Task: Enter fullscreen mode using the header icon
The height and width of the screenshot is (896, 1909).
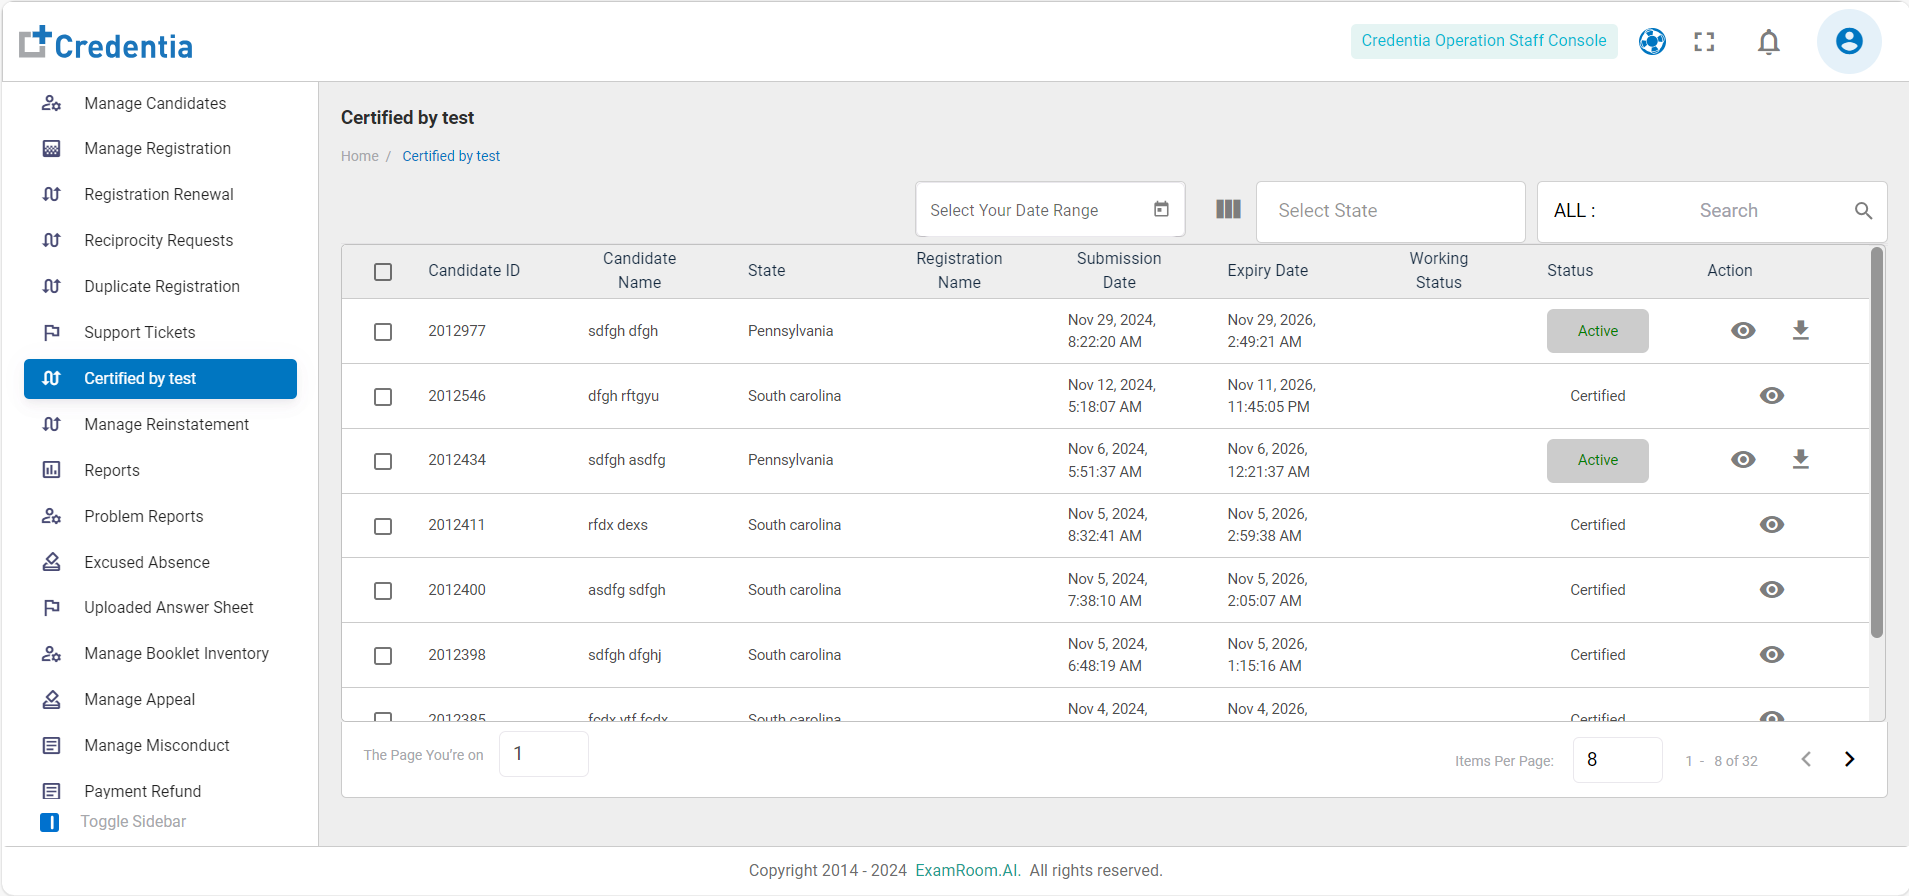Action: click(x=1704, y=42)
